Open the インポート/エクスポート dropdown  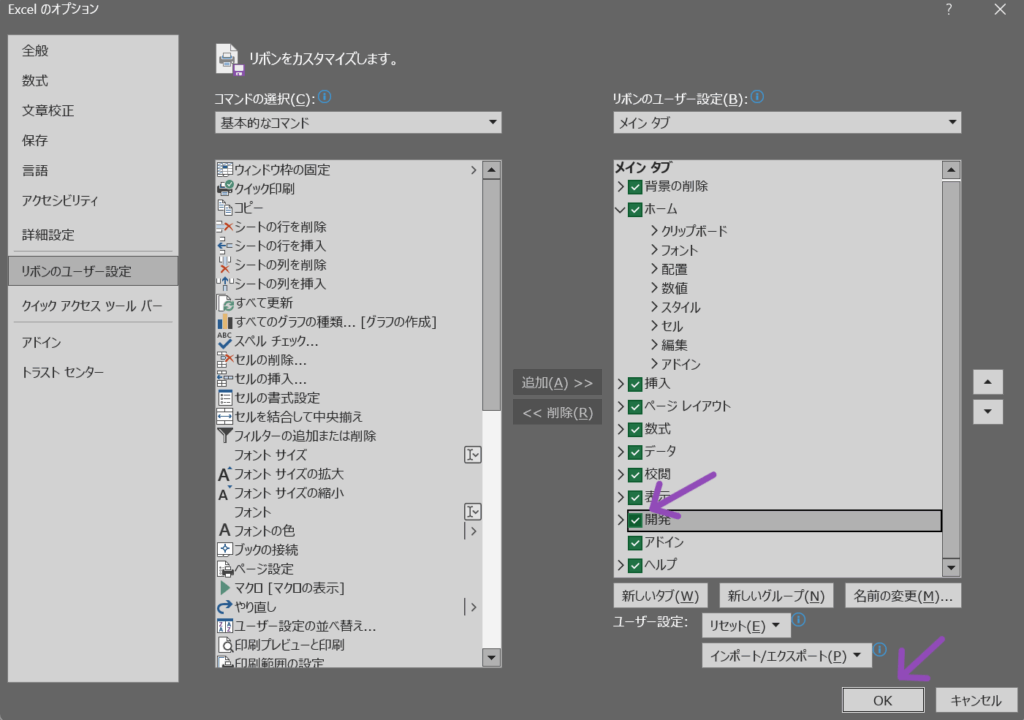(x=786, y=656)
